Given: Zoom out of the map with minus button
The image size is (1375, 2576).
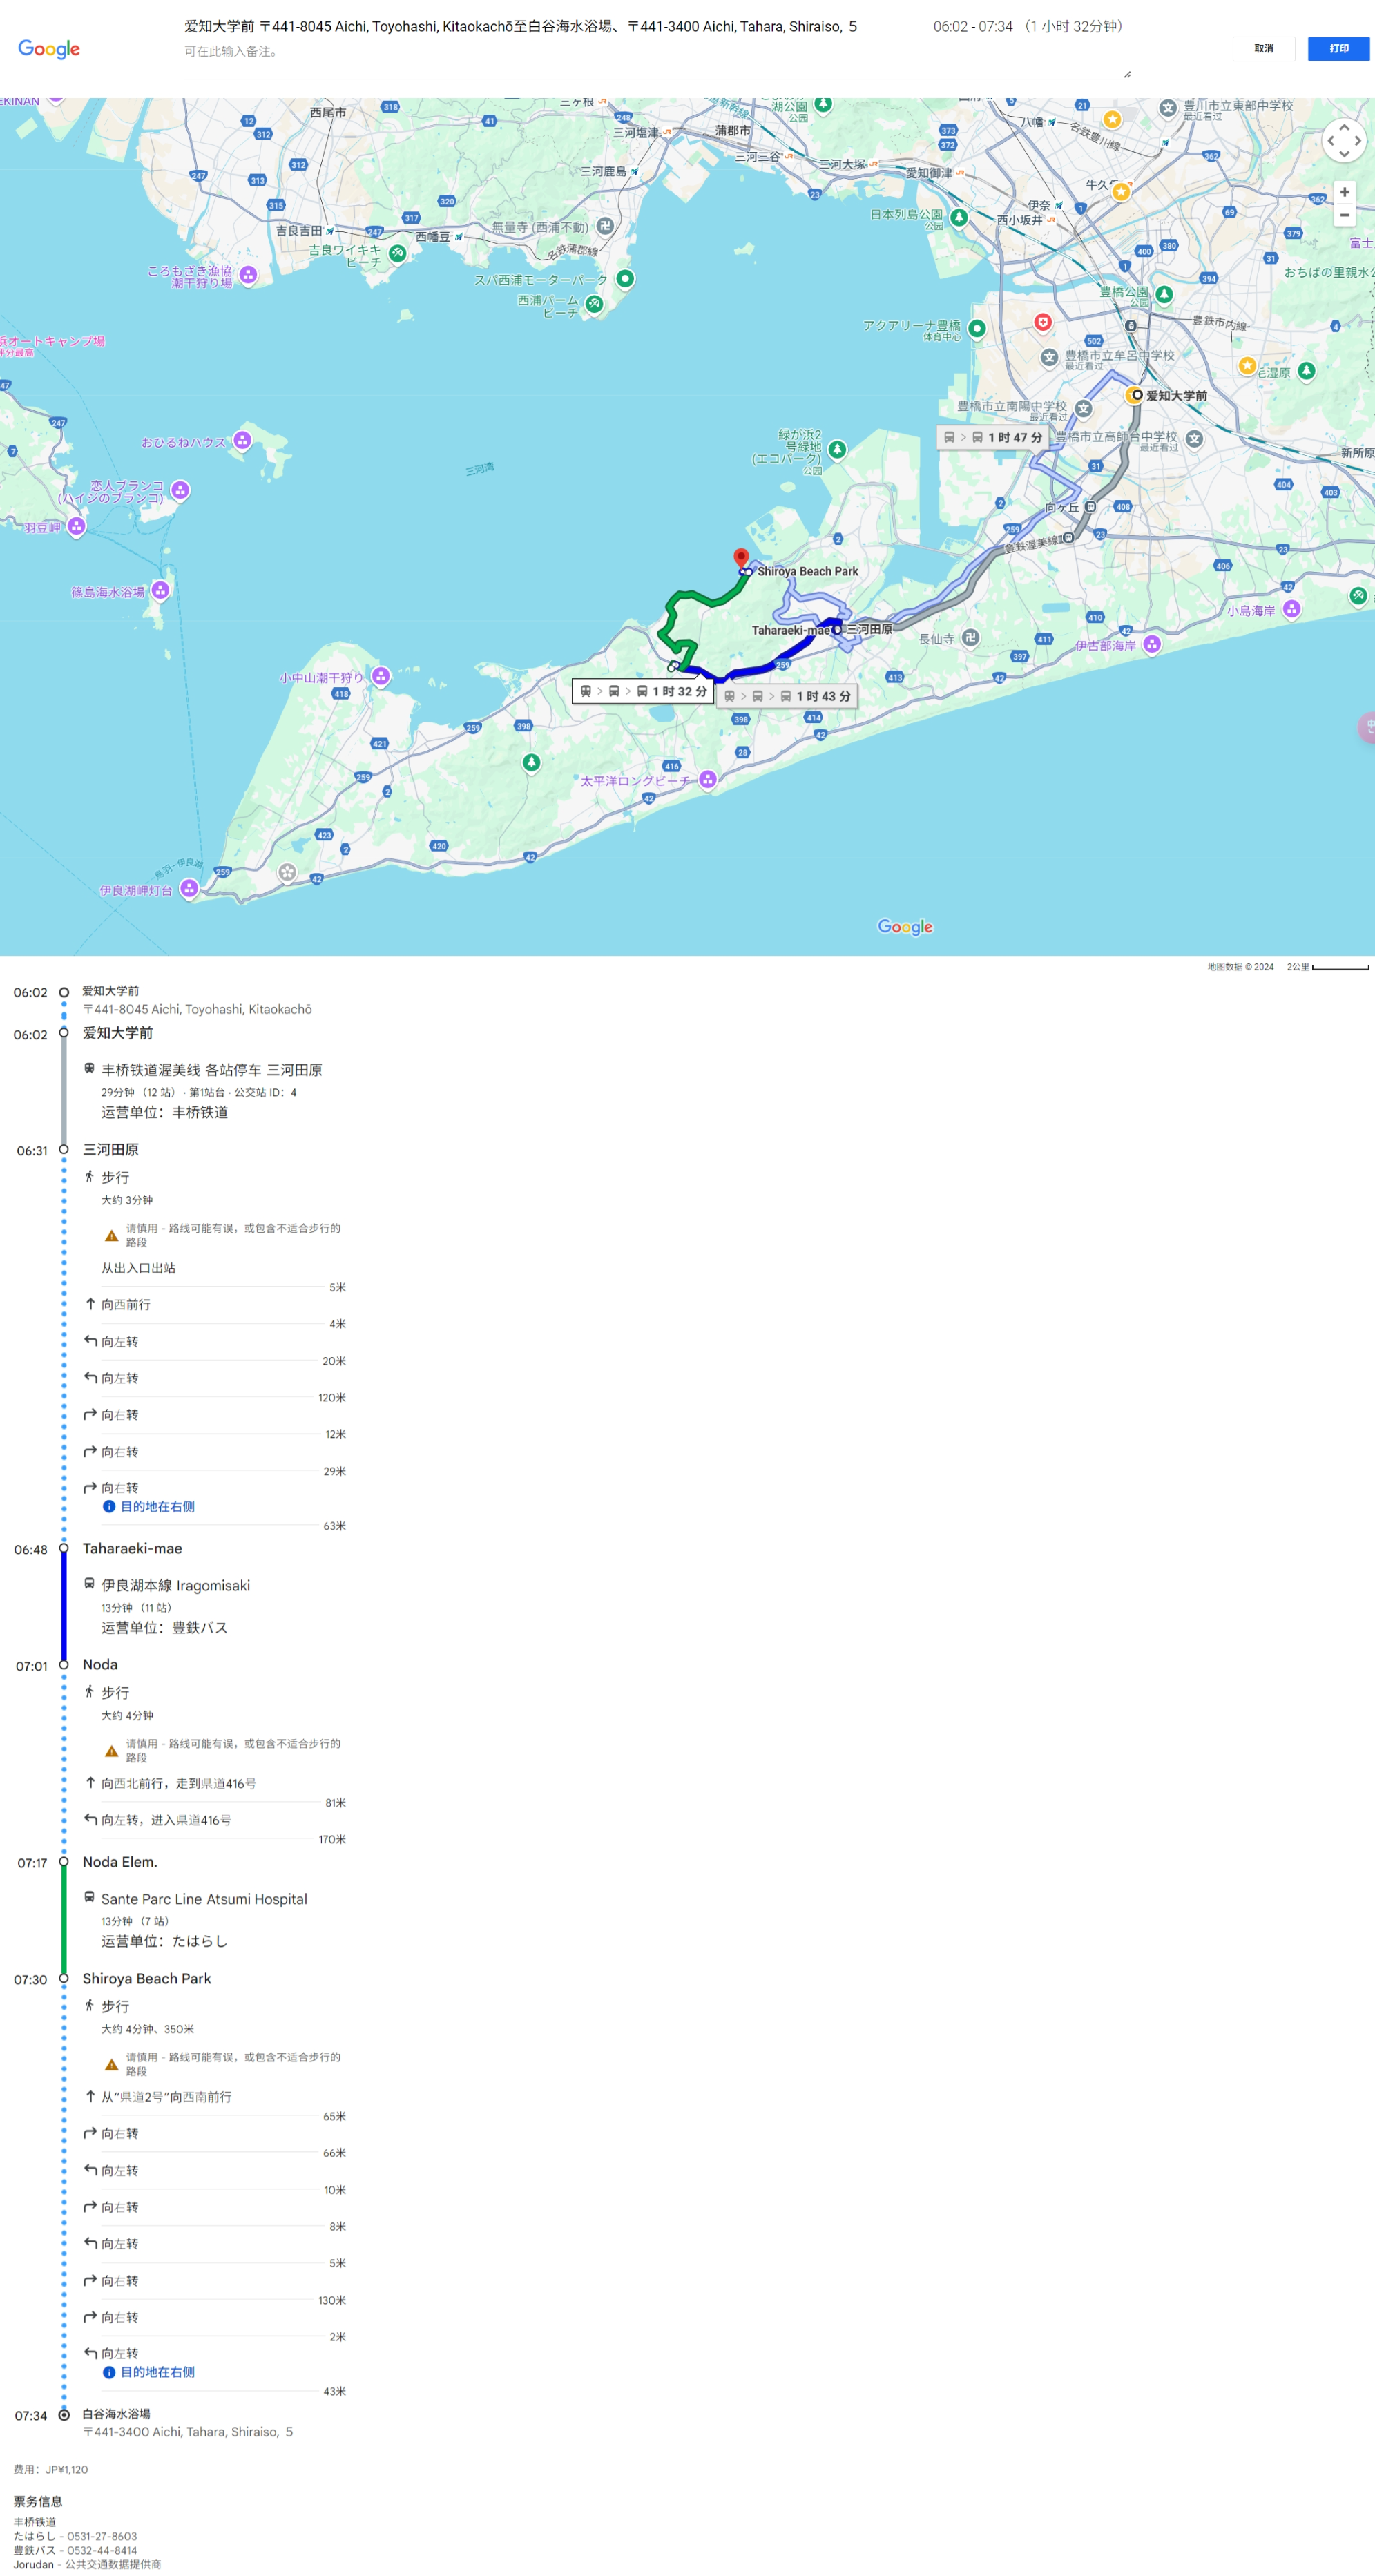Looking at the screenshot, I should coord(1344,215).
